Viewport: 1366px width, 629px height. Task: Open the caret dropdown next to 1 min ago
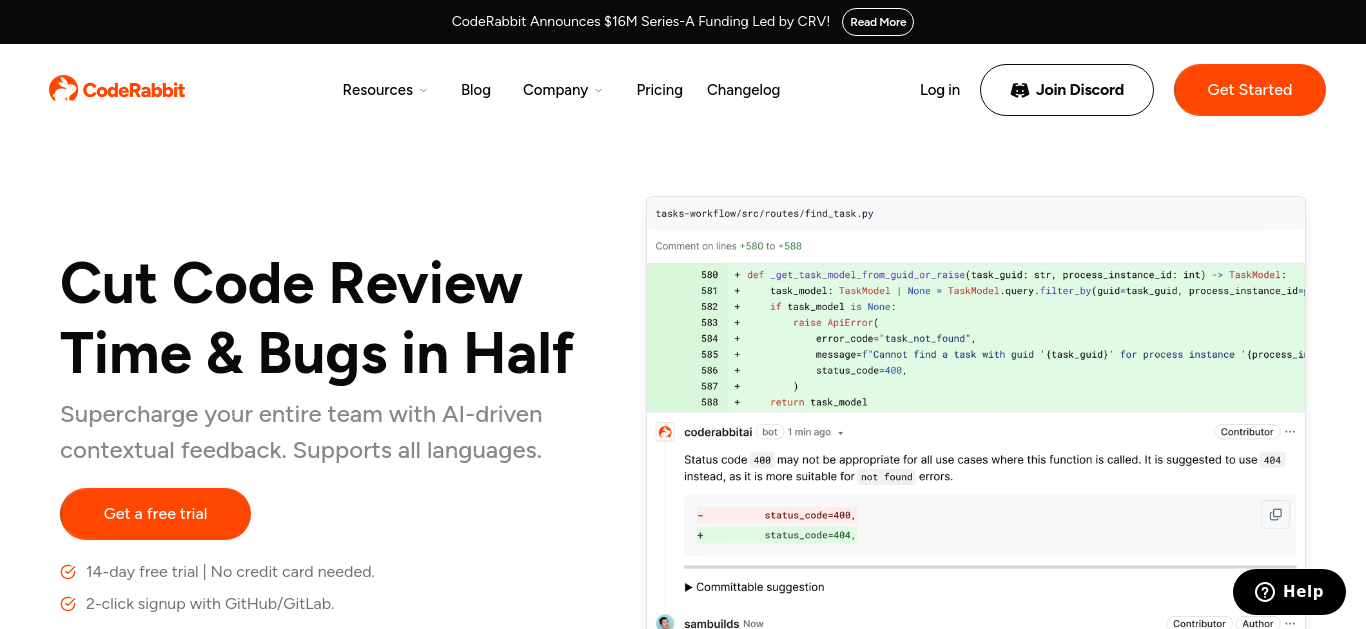pyautogui.click(x=841, y=433)
